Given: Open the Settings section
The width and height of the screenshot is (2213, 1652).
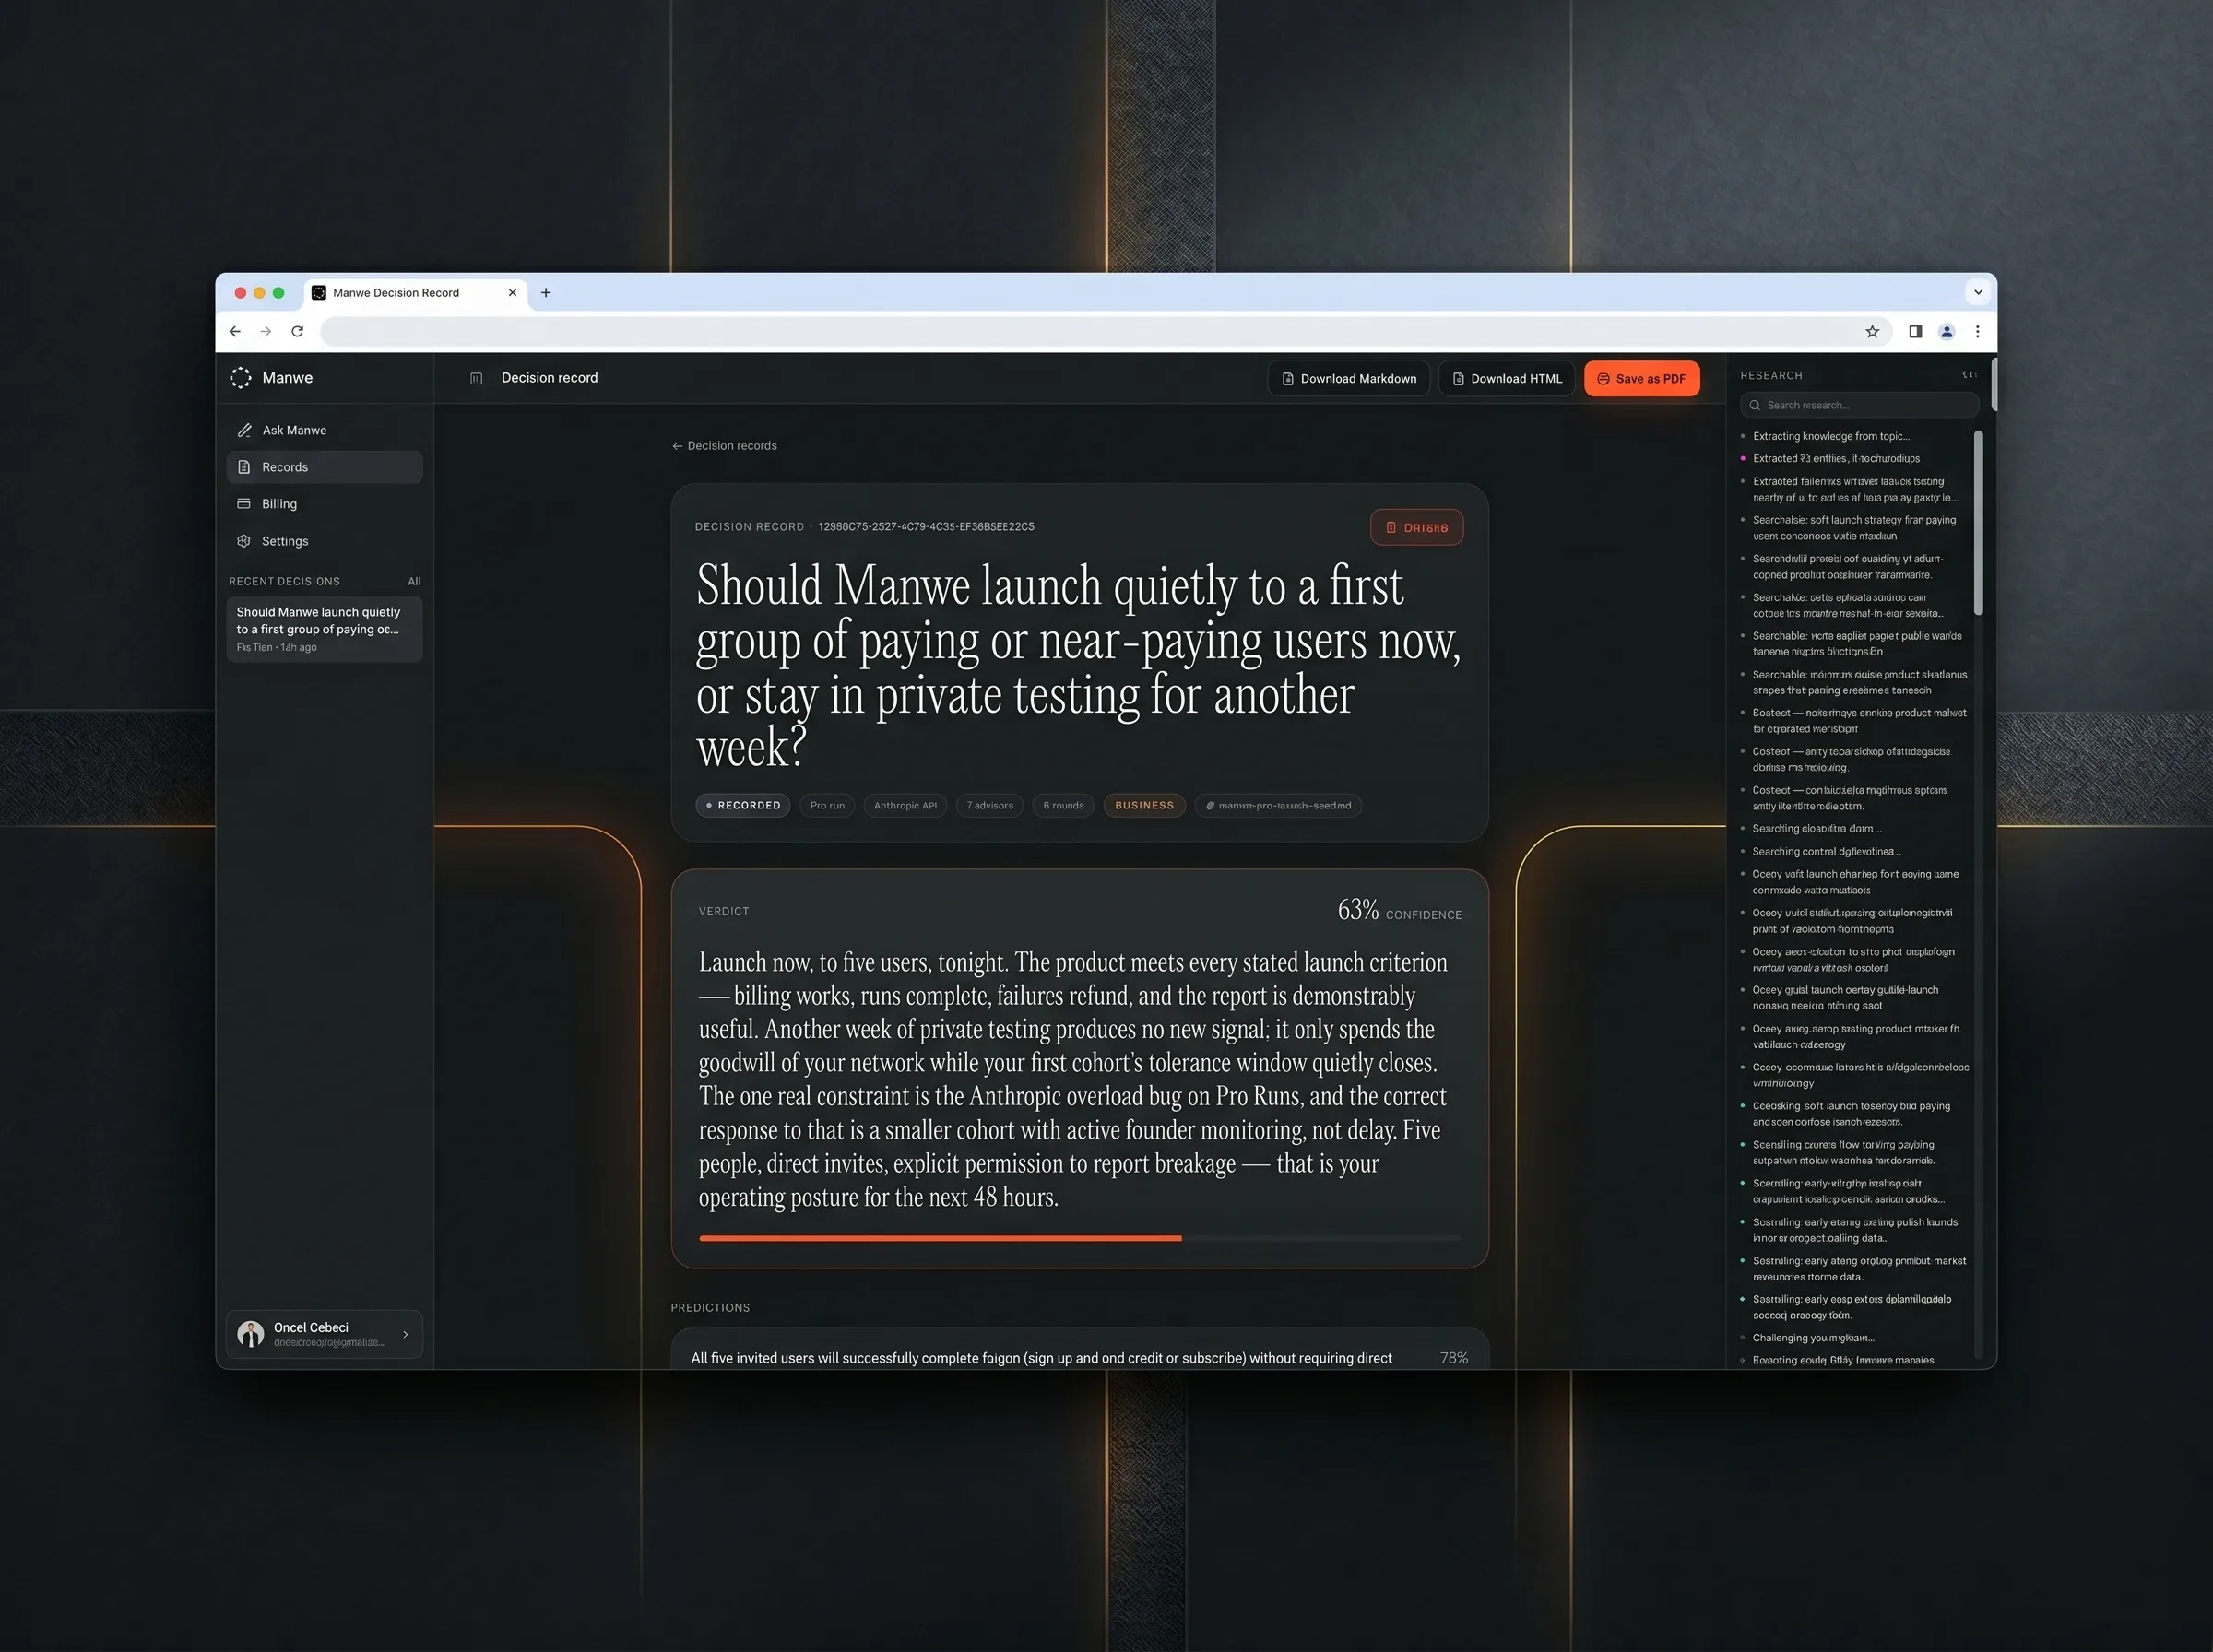Looking at the screenshot, I should pos(324,541).
